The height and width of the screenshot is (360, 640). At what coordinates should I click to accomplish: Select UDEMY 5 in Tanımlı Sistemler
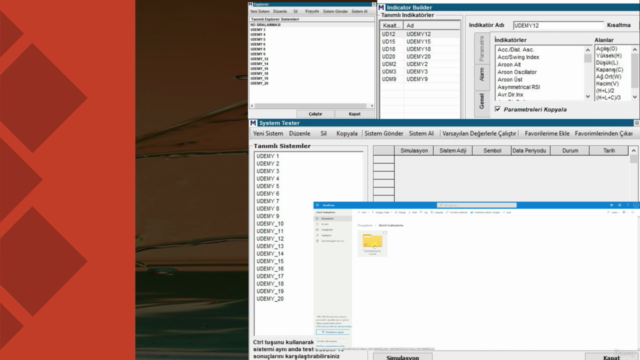268,186
